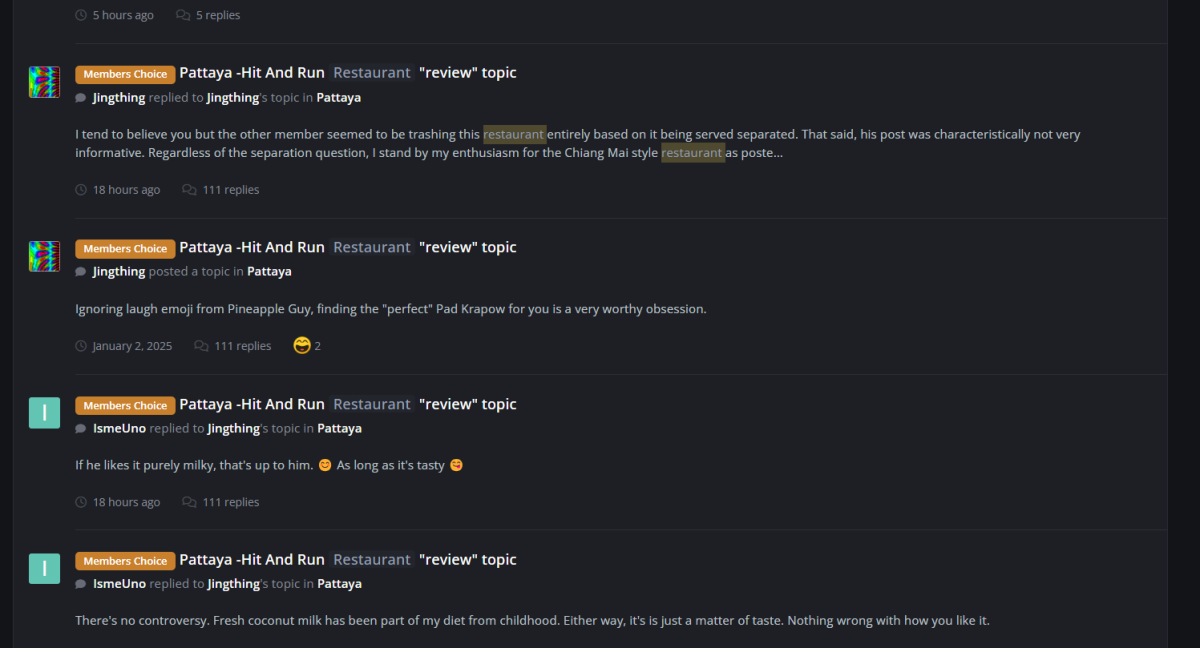Image resolution: width=1200 pixels, height=648 pixels.
Task: Click IsmeUno's avatar on coconut milk reply
Action: [x=44, y=569]
